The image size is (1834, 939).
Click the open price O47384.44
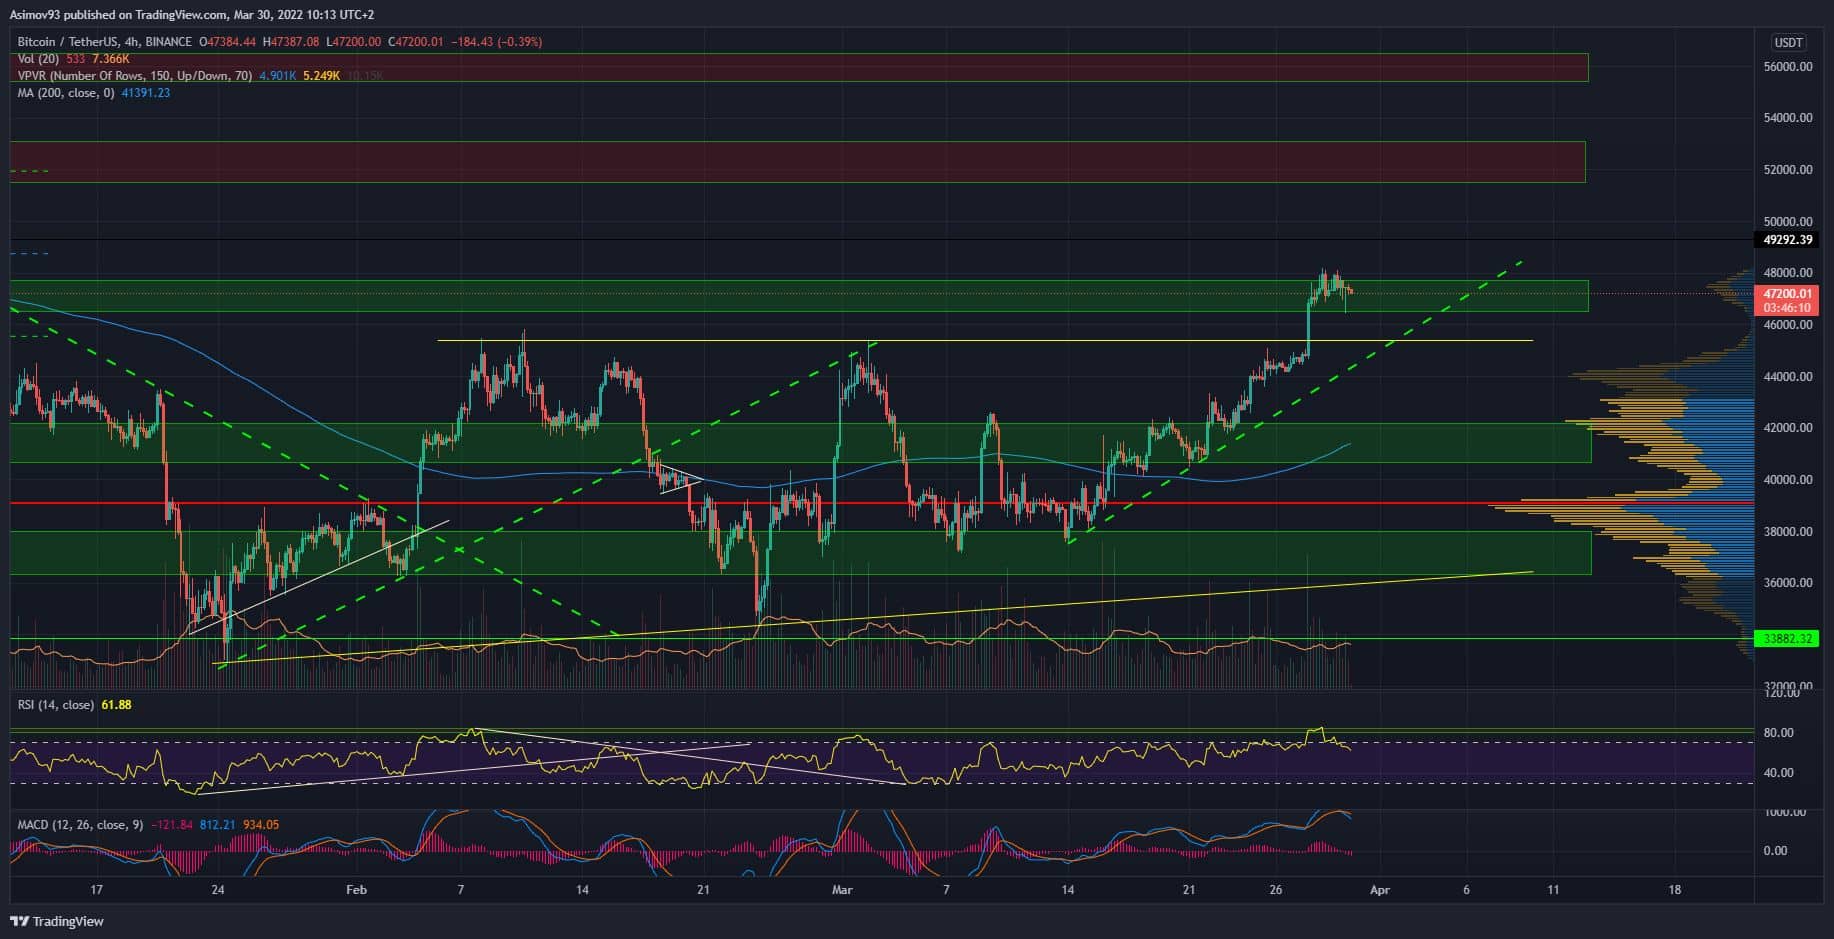(228, 42)
